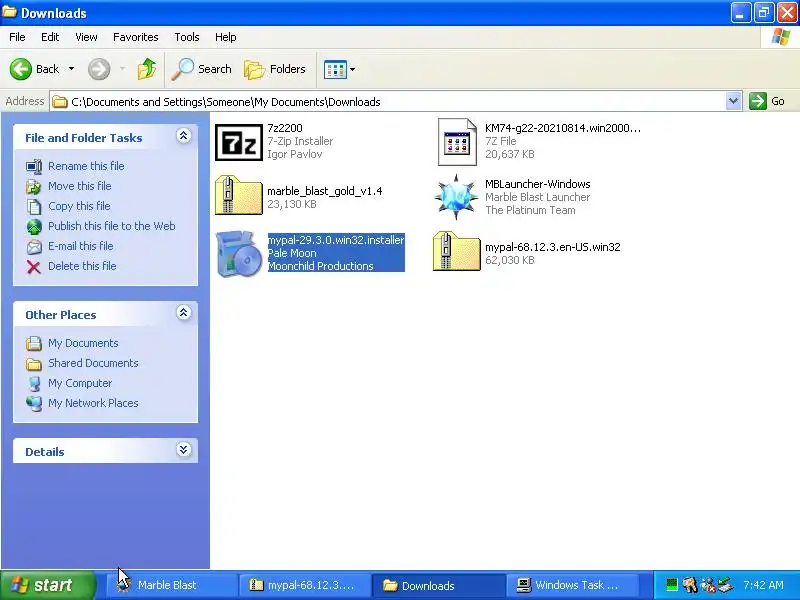Click the My Computer icon in Other Places

tap(34, 383)
